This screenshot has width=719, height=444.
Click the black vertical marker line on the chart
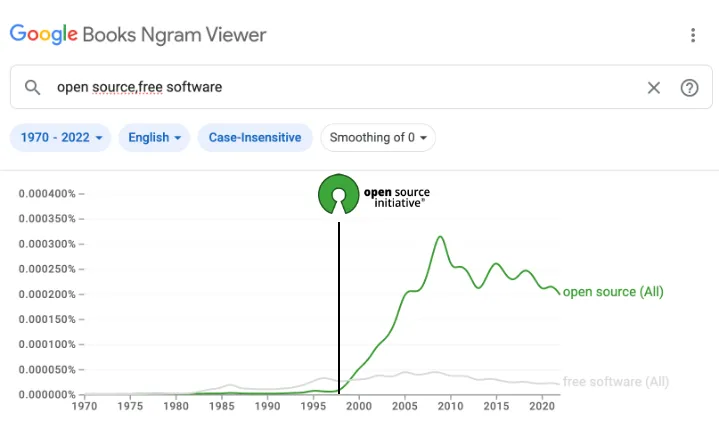pos(339,300)
